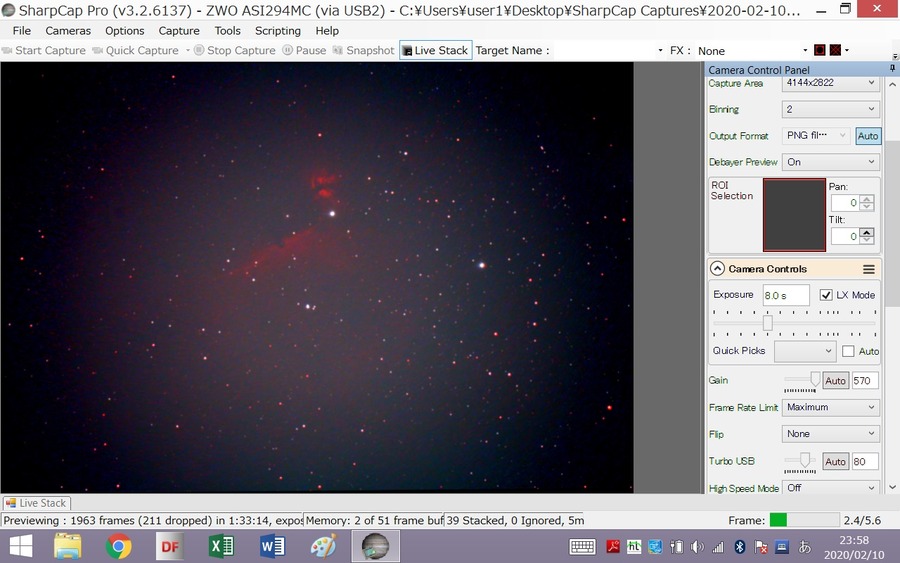Click the Turbo USB slider handle
This screenshot has width=900, height=563.
coord(805,460)
